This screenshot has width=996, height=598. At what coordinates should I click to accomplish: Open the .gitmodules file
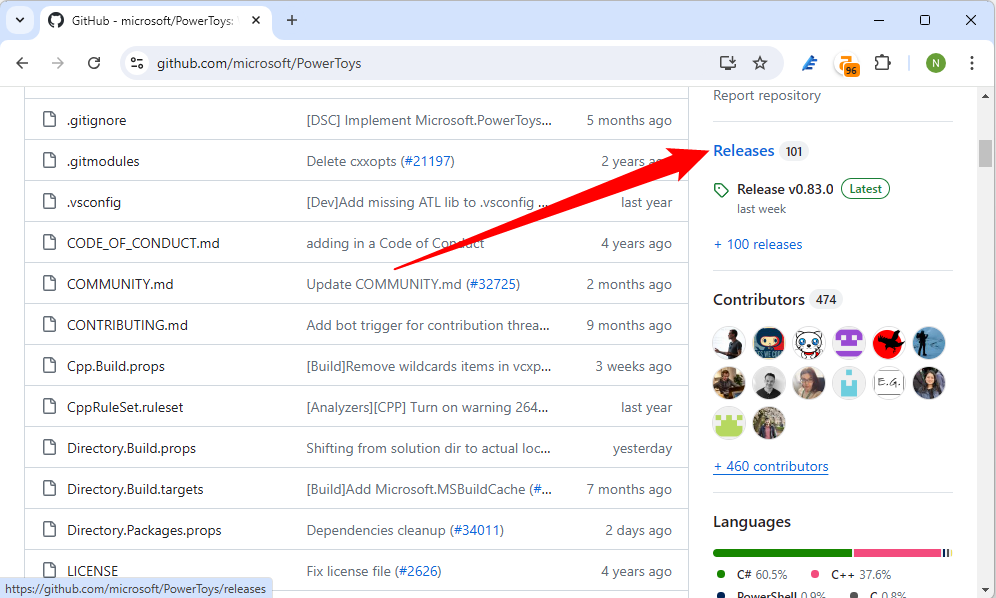point(103,161)
